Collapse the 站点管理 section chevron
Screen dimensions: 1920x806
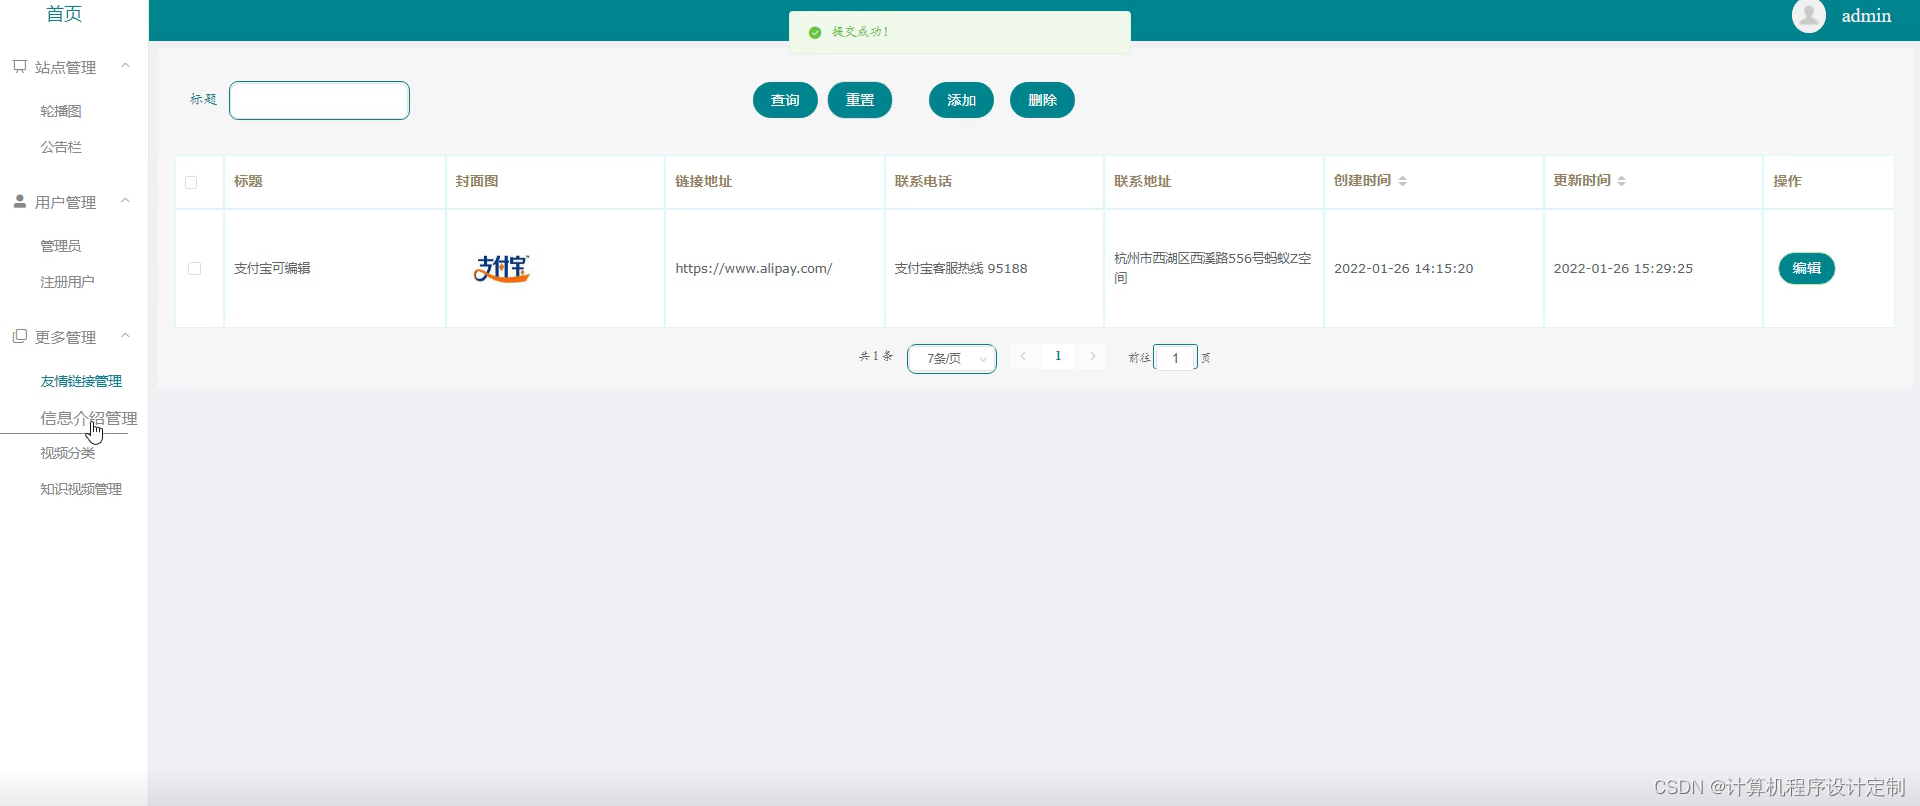point(125,66)
